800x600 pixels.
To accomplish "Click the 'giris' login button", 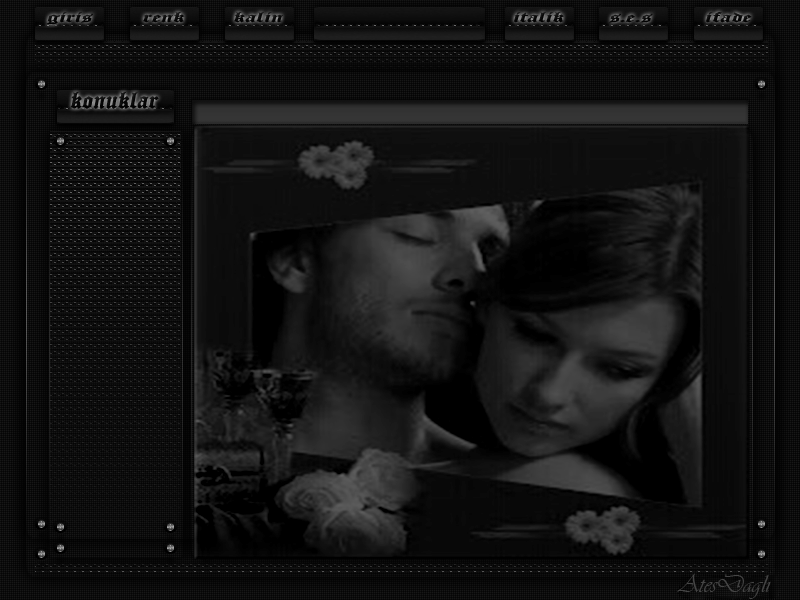I will tap(69, 18).
